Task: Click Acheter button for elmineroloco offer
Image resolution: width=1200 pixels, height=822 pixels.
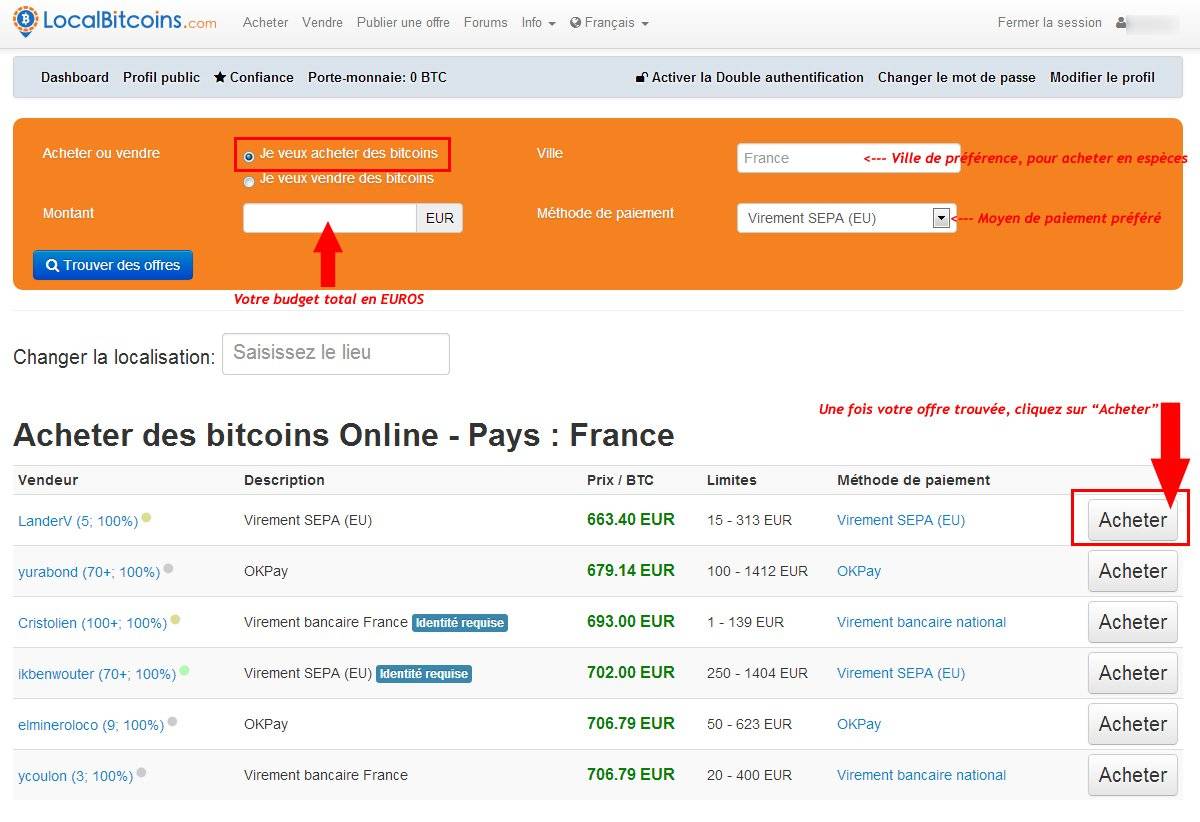Action: pyautogui.click(x=1133, y=724)
